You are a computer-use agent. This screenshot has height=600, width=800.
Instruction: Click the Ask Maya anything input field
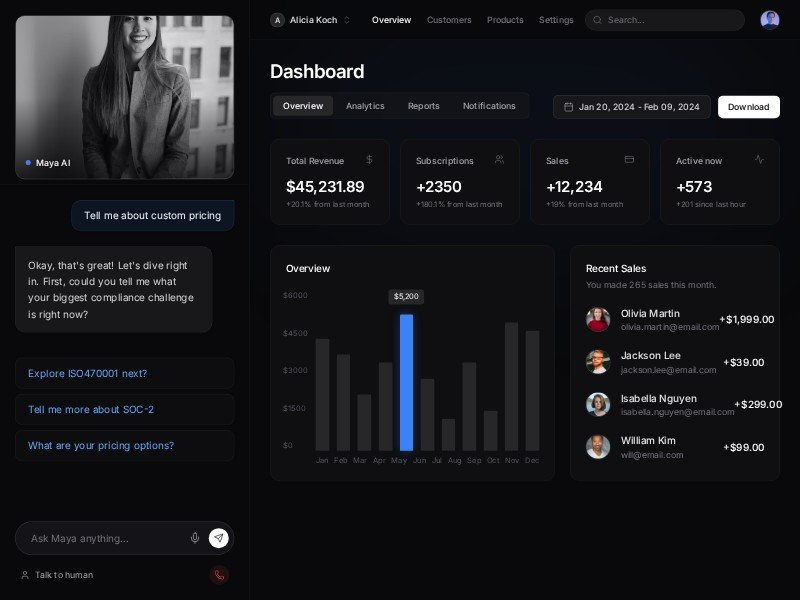point(105,538)
